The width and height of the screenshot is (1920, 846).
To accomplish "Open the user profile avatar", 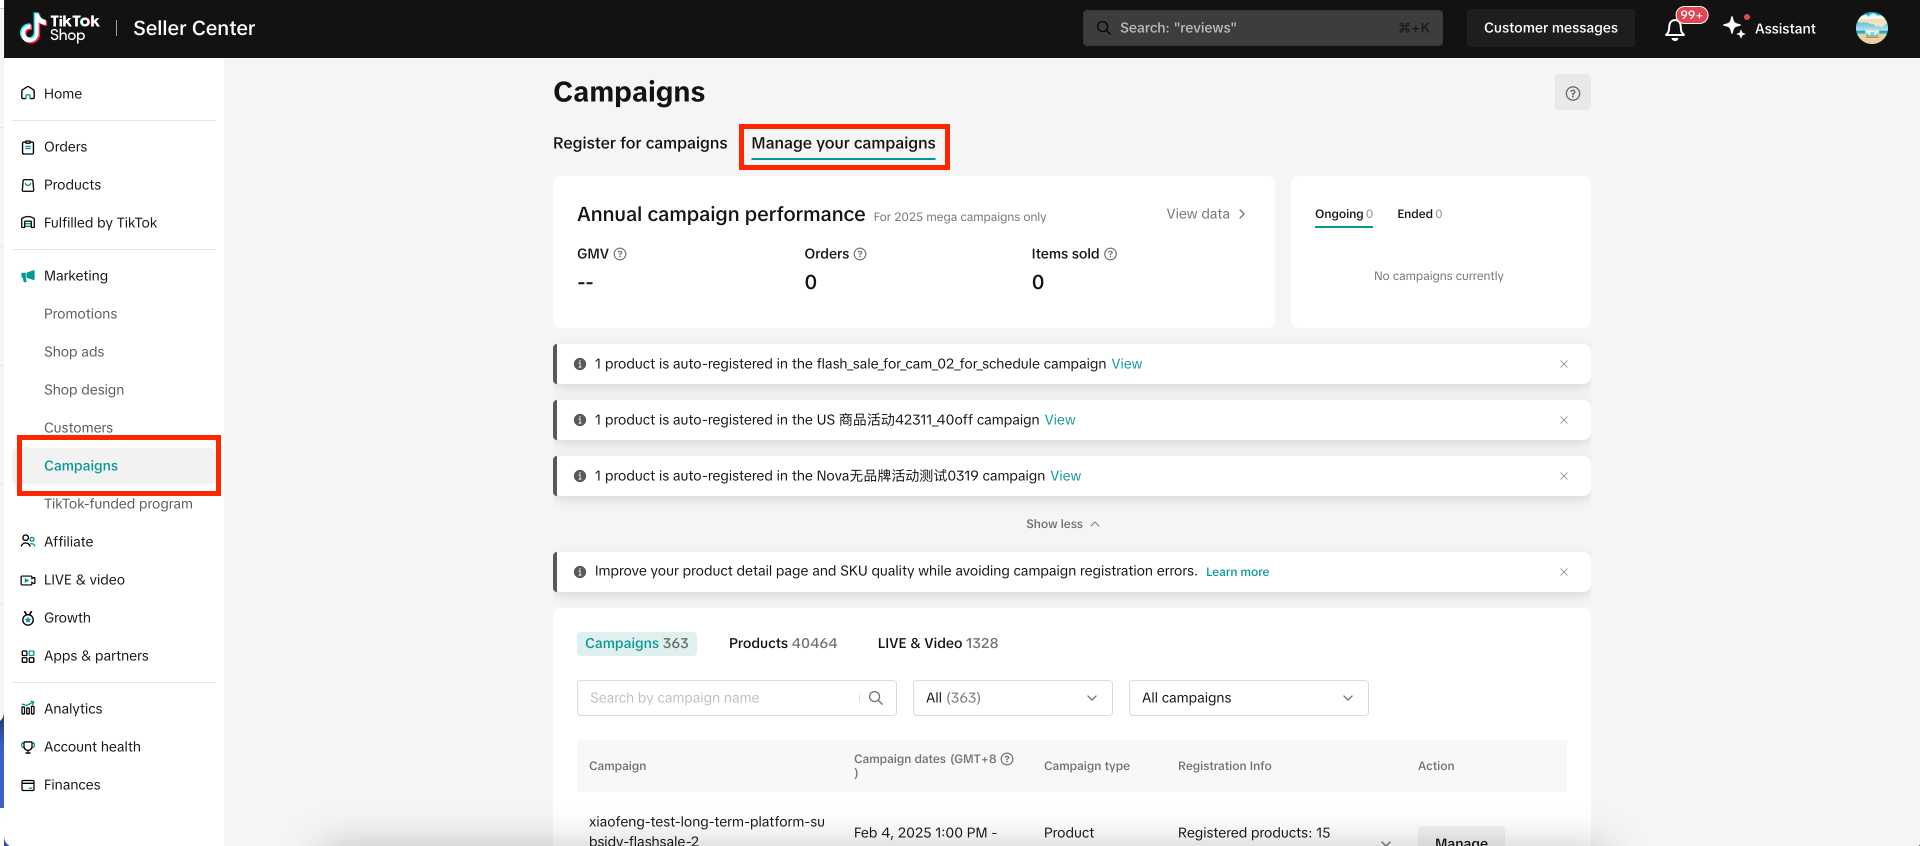I will [x=1871, y=28].
